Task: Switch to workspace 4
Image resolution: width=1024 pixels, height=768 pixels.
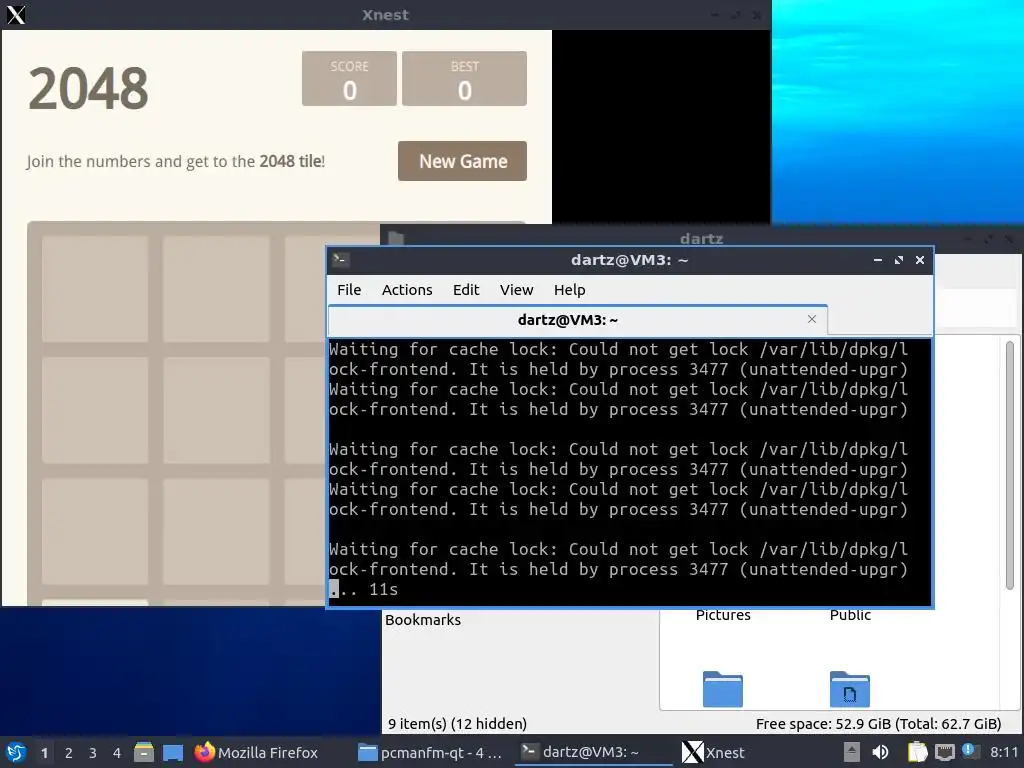Action: [x=117, y=753]
